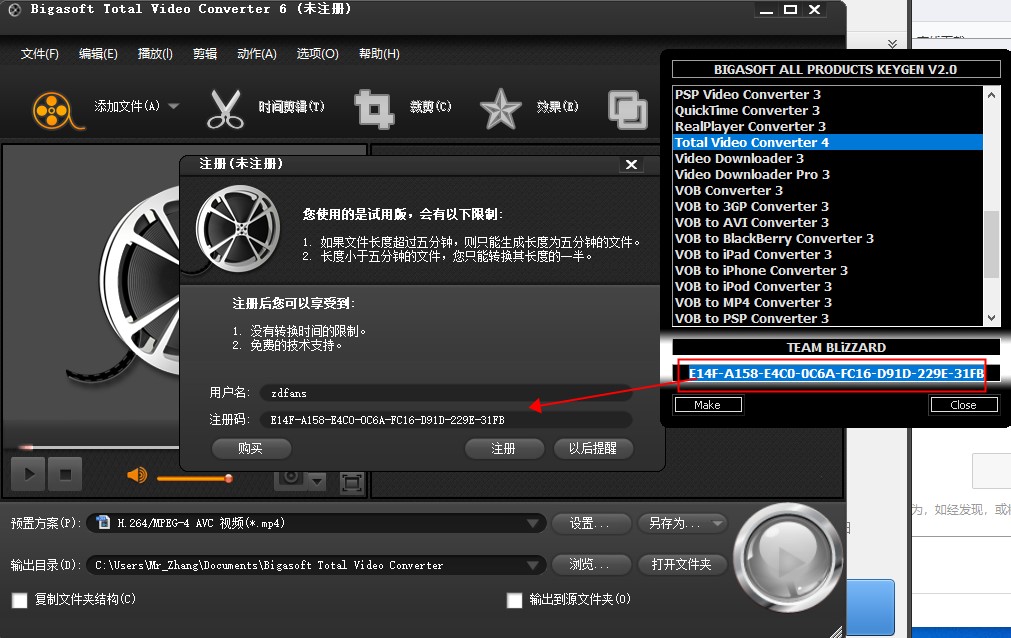Viewport: 1011px width, 638px height.
Task: Open the 另存为... dropdown button
Action: [682, 523]
